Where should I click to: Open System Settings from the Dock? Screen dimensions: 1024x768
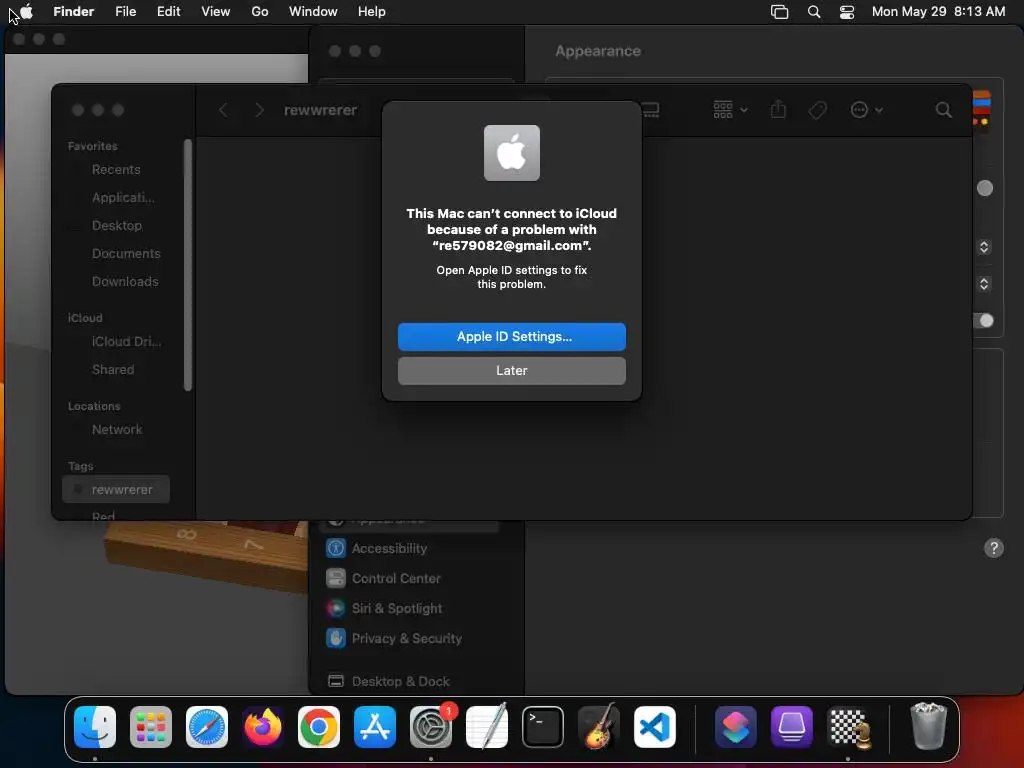coord(431,727)
